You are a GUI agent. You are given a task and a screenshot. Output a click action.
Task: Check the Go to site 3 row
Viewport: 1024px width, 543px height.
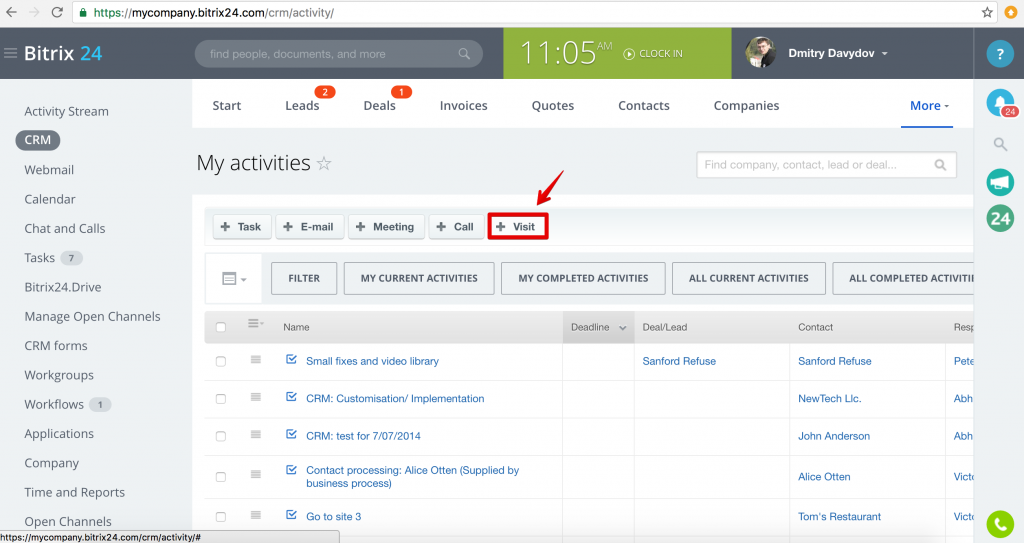pyautogui.click(x=221, y=517)
